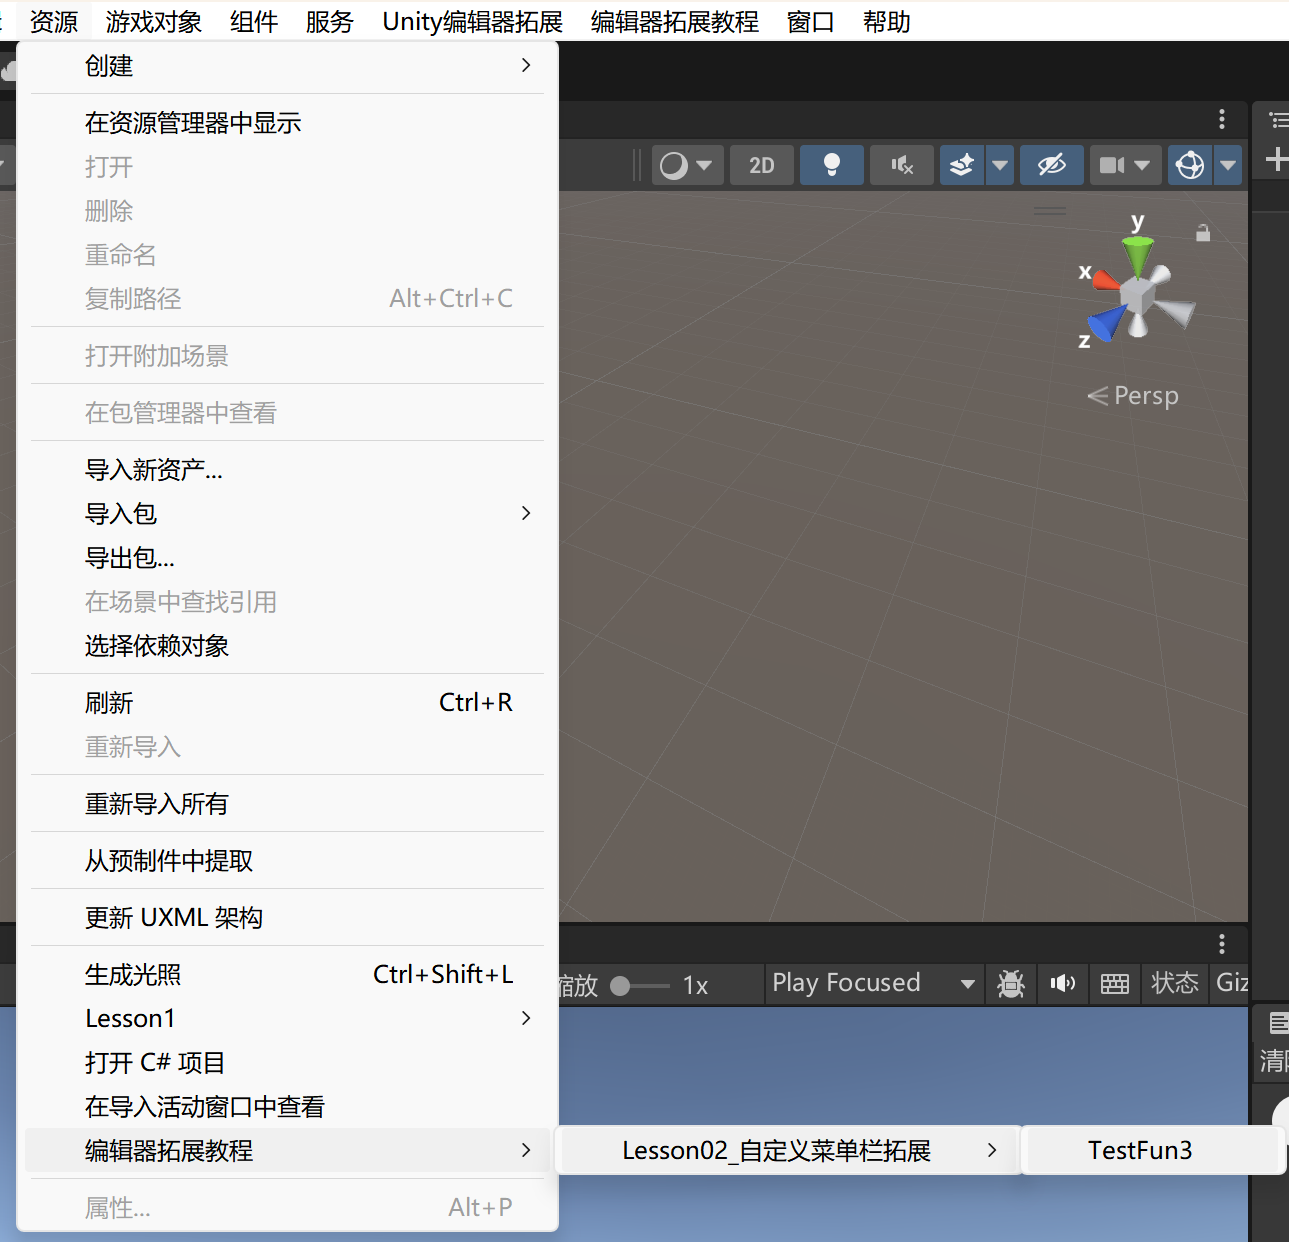This screenshot has width=1289, height=1242.
Task: Toggle Game view audio speaker icon
Action: click(1062, 984)
